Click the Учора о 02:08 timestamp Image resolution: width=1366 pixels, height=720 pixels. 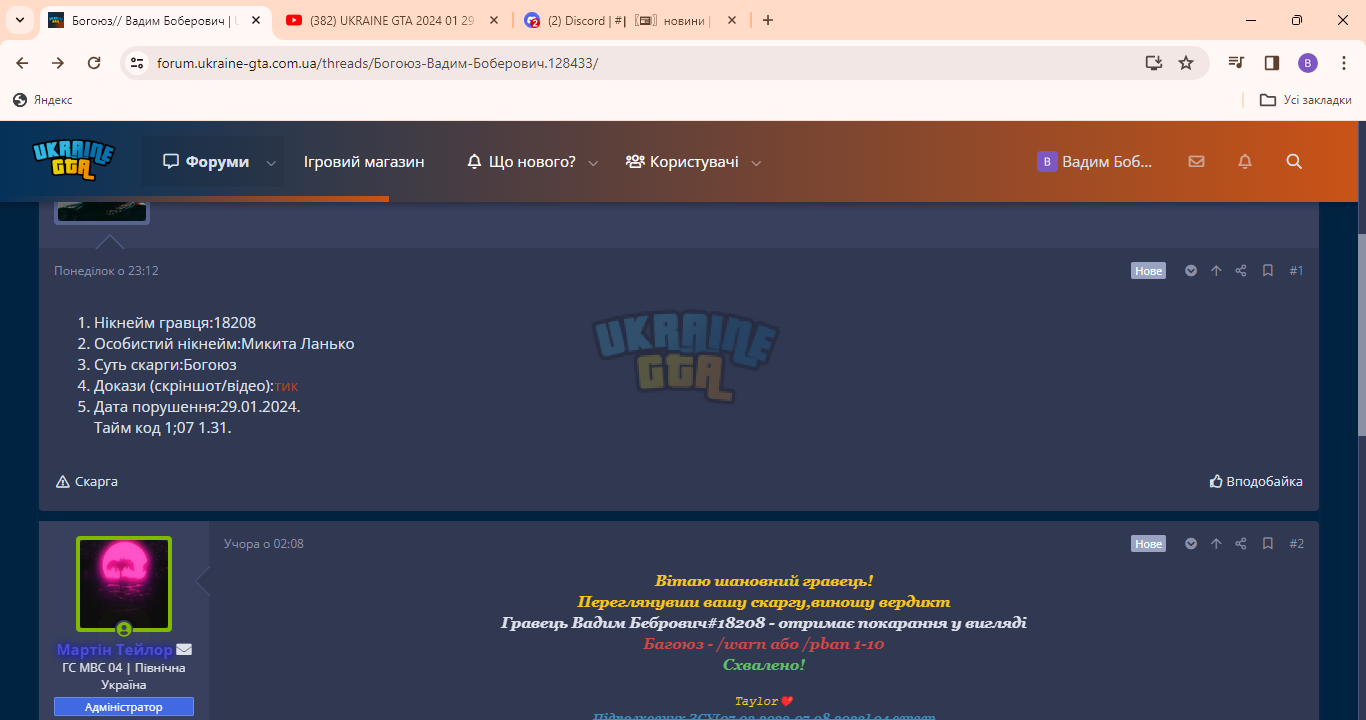264,544
